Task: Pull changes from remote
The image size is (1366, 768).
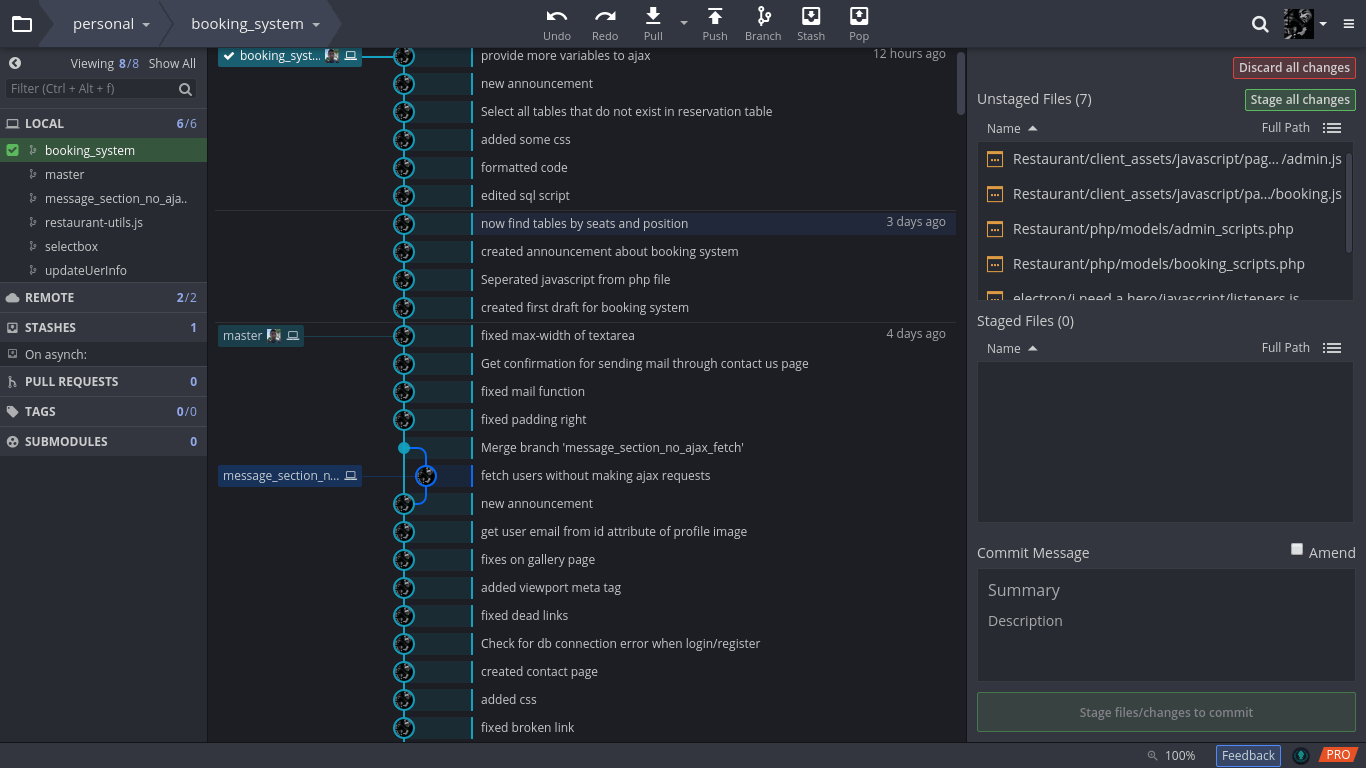Action: click(651, 22)
